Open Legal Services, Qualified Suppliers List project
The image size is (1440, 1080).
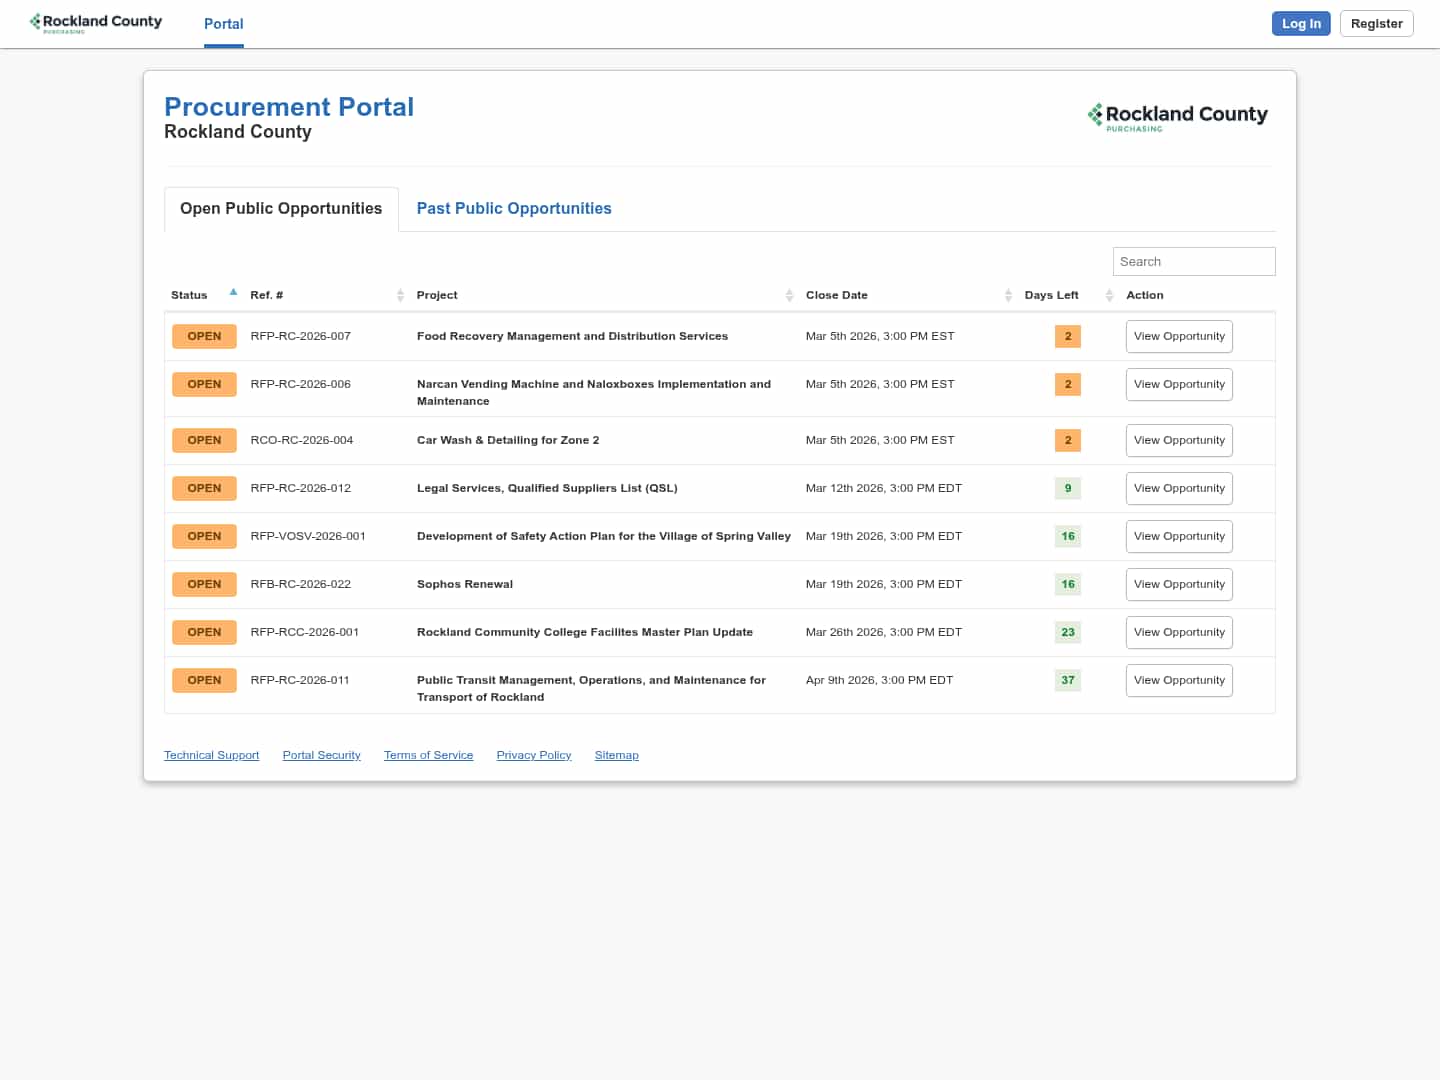point(546,488)
